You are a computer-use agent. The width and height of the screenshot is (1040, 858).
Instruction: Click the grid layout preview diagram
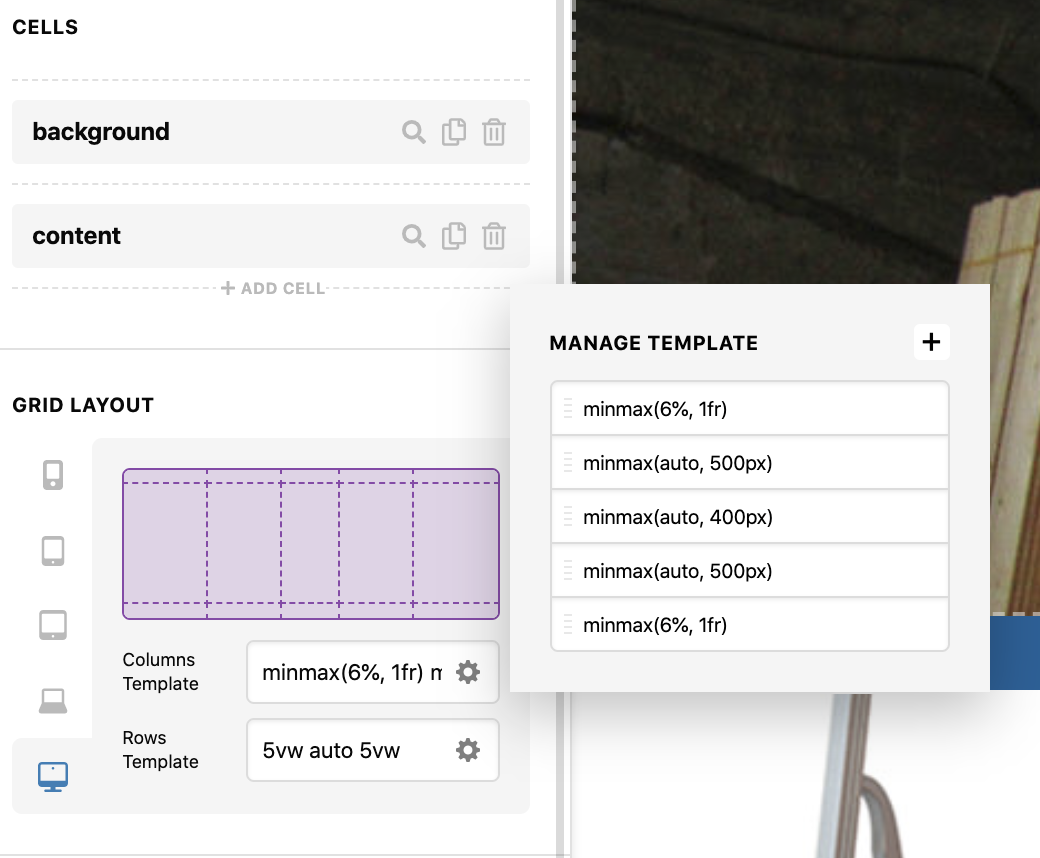[x=310, y=544]
